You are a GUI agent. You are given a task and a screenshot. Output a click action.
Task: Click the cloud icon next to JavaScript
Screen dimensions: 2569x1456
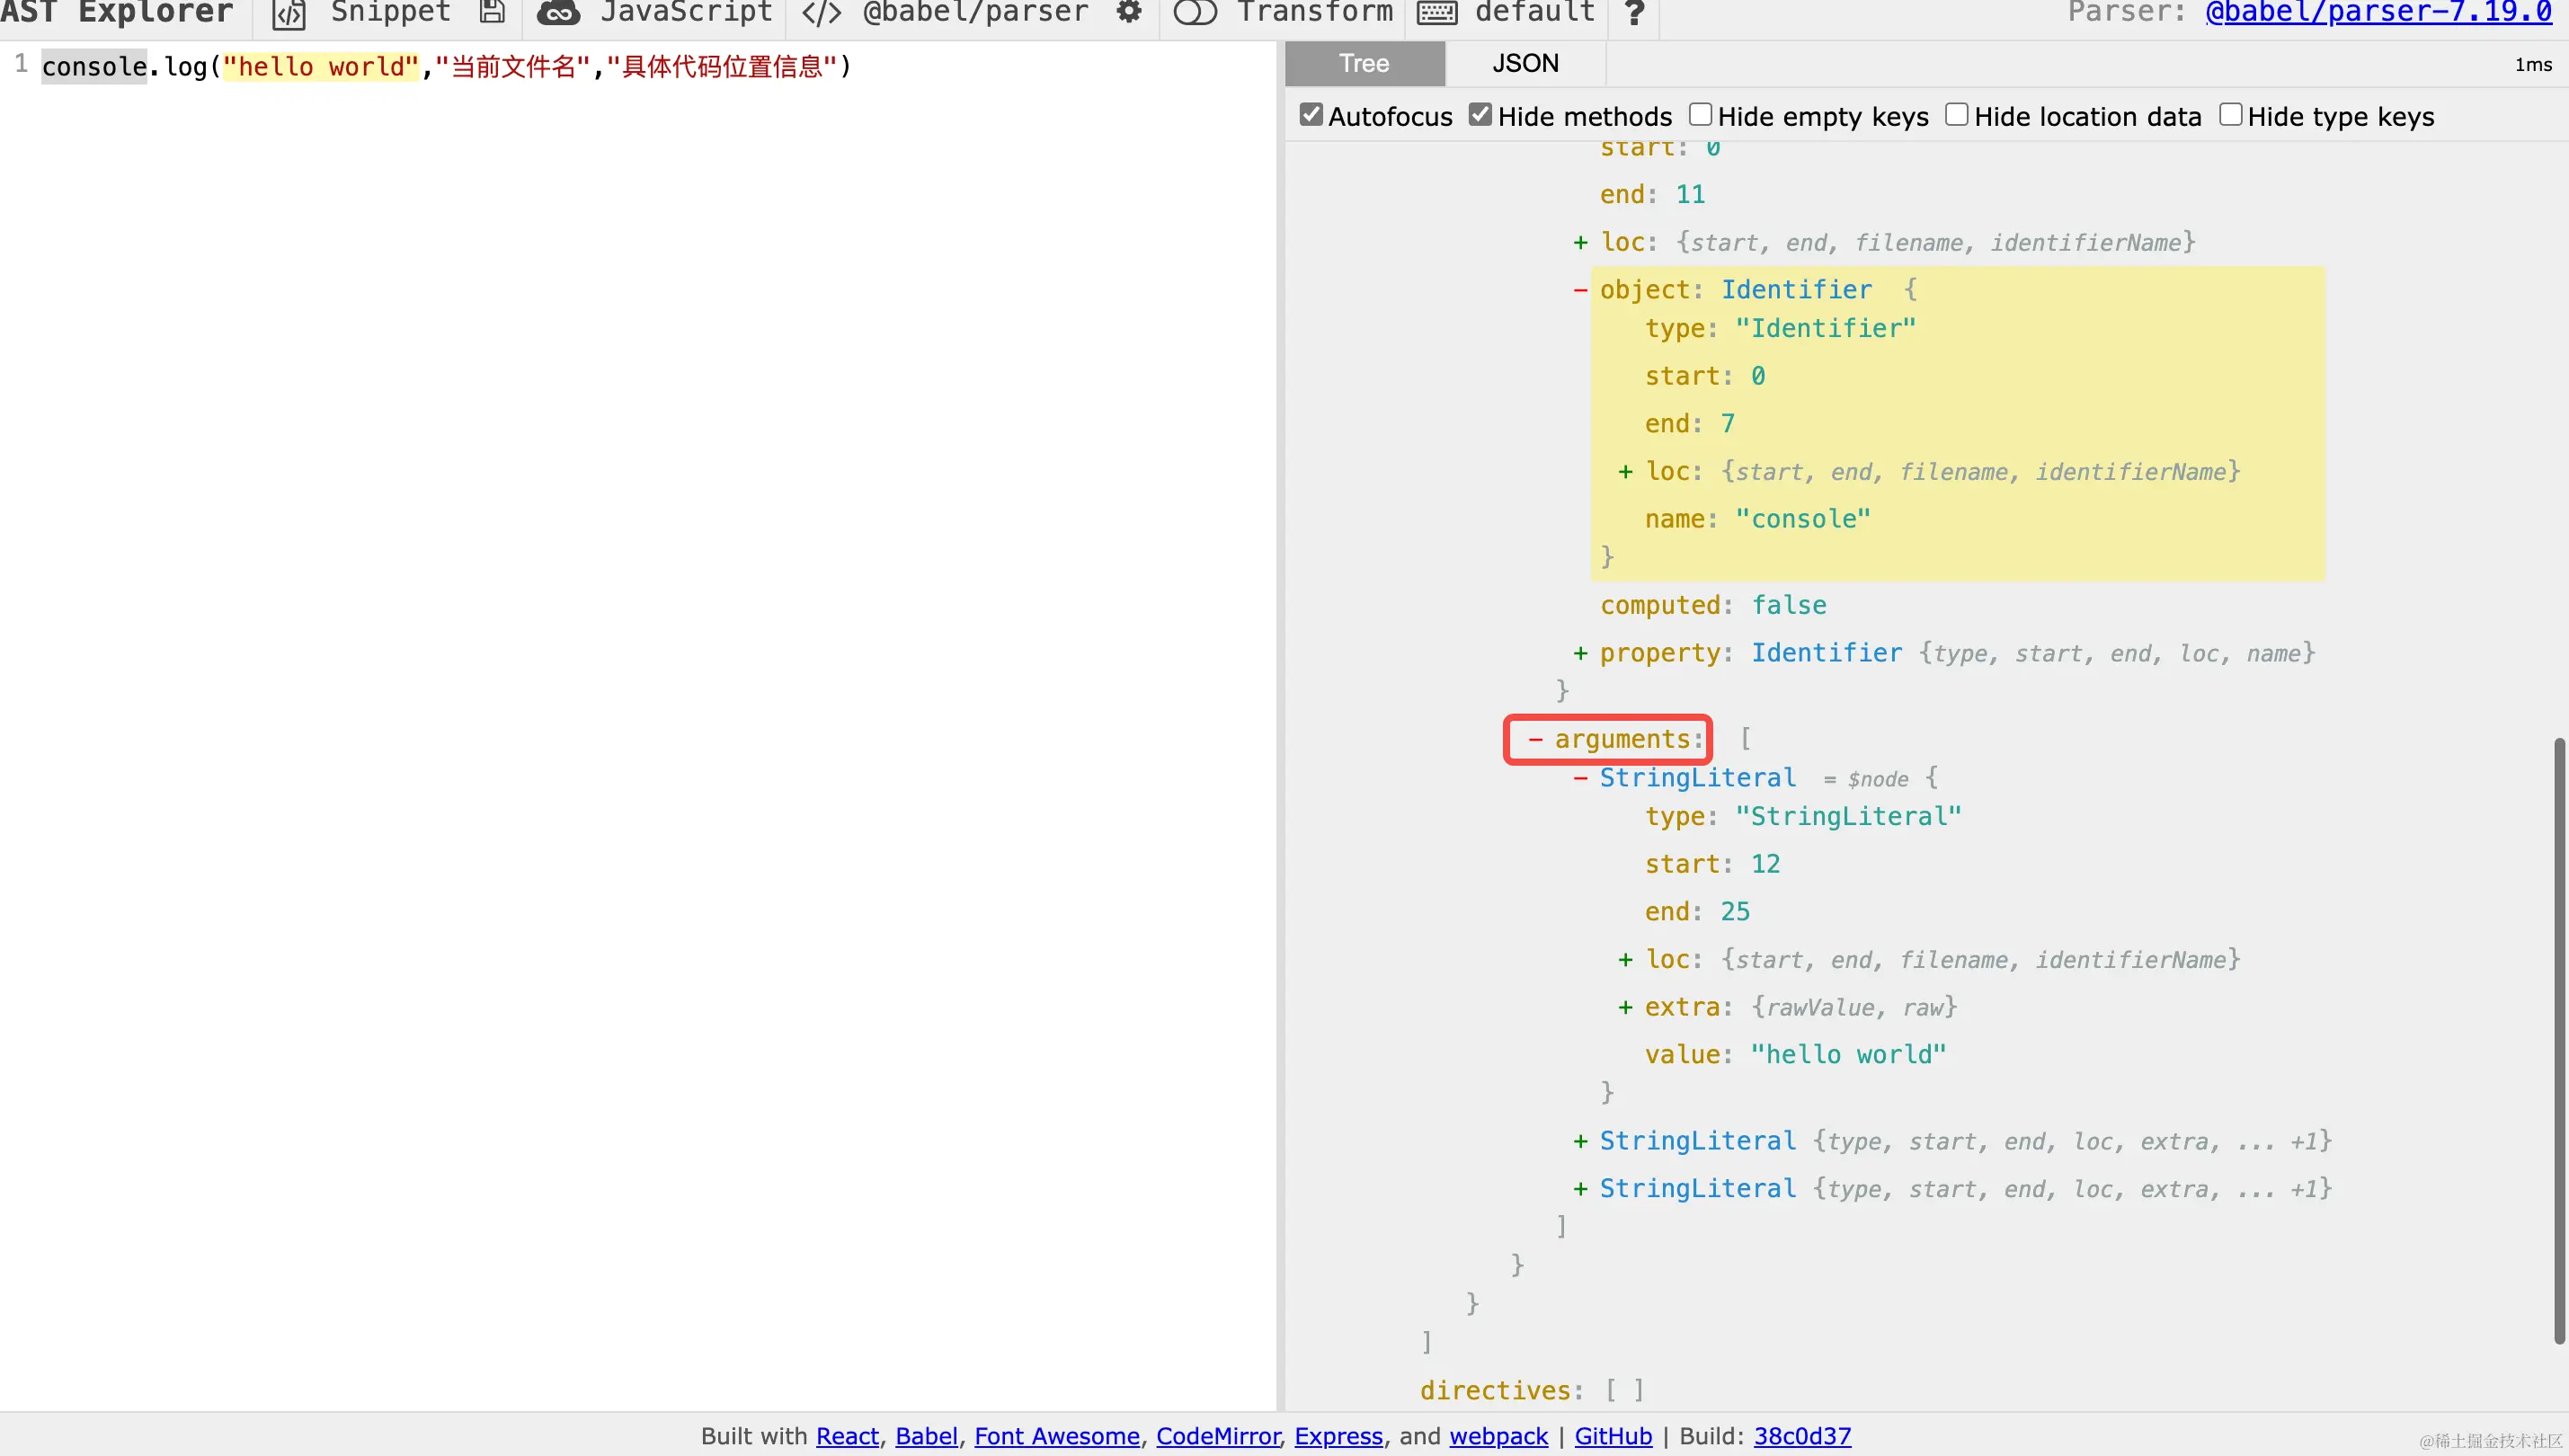(x=558, y=13)
